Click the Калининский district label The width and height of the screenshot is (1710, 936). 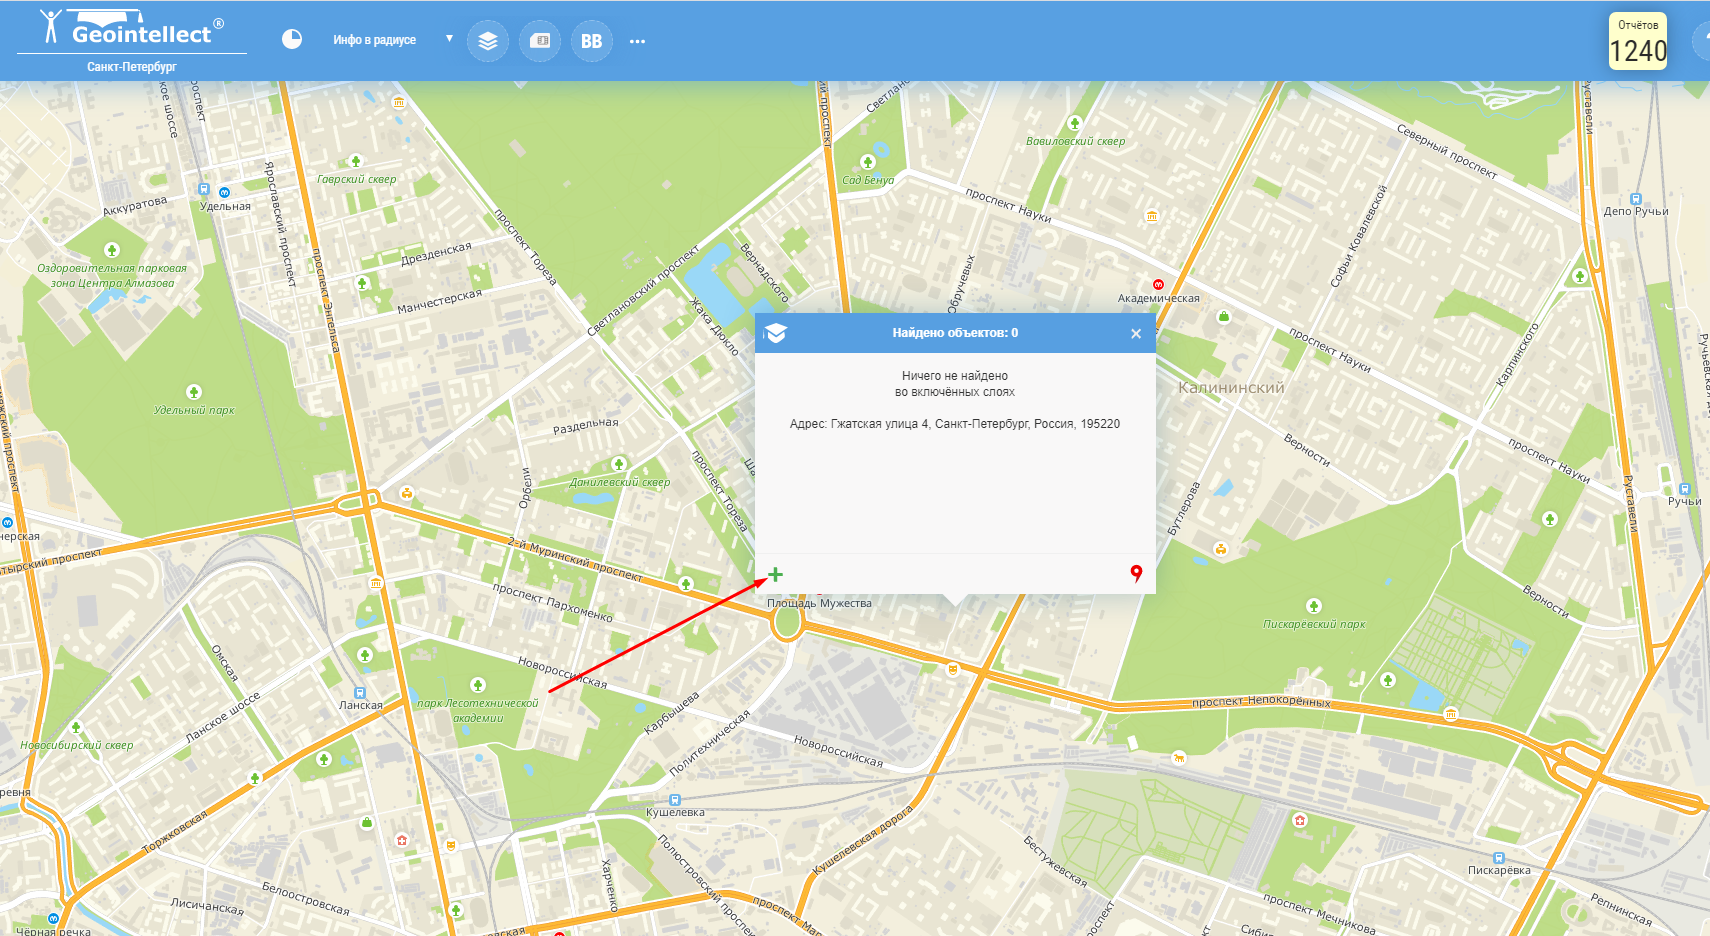(1231, 388)
